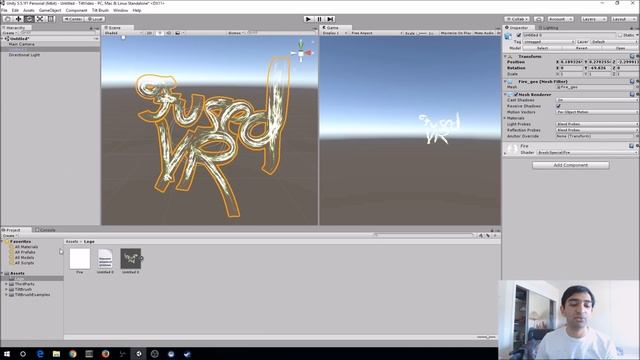
Task: Open the Gizmos dropdown in Scene view
Action: [236, 33]
